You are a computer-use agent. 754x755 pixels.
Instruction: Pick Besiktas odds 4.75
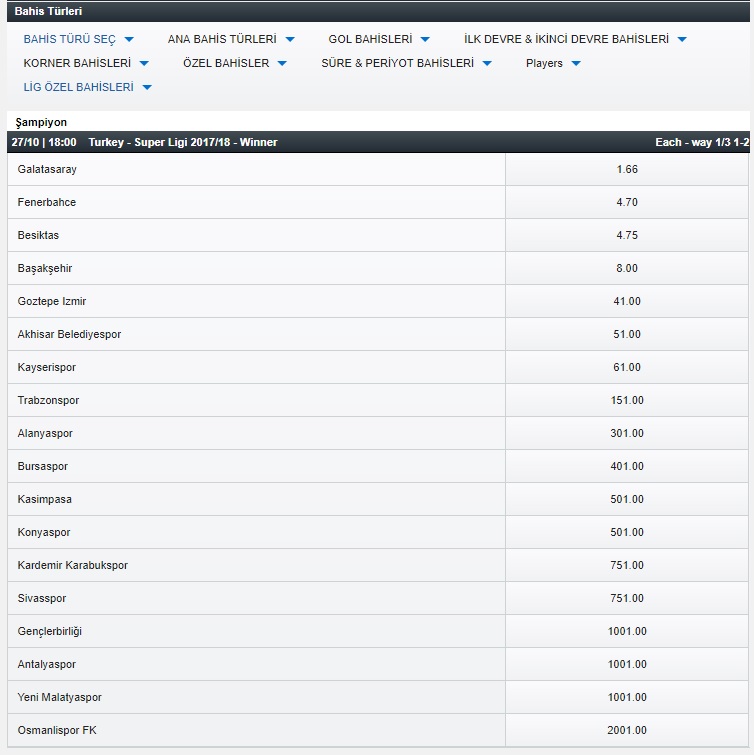pos(627,235)
